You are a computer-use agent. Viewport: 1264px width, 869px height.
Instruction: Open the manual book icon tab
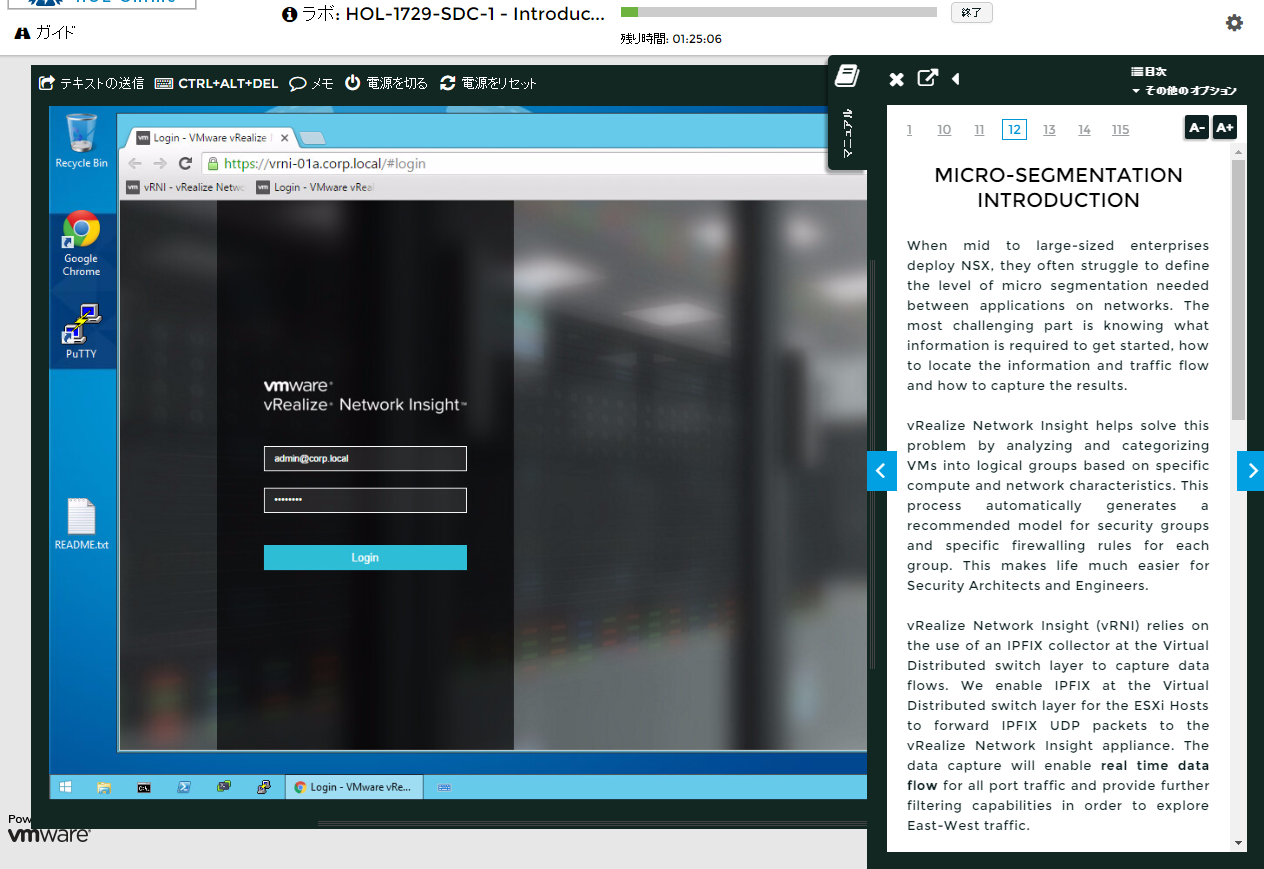pos(847,76)
